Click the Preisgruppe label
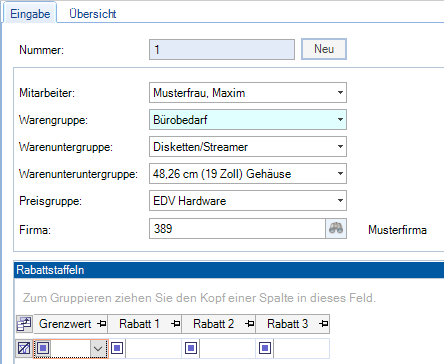 coord(50,201)
